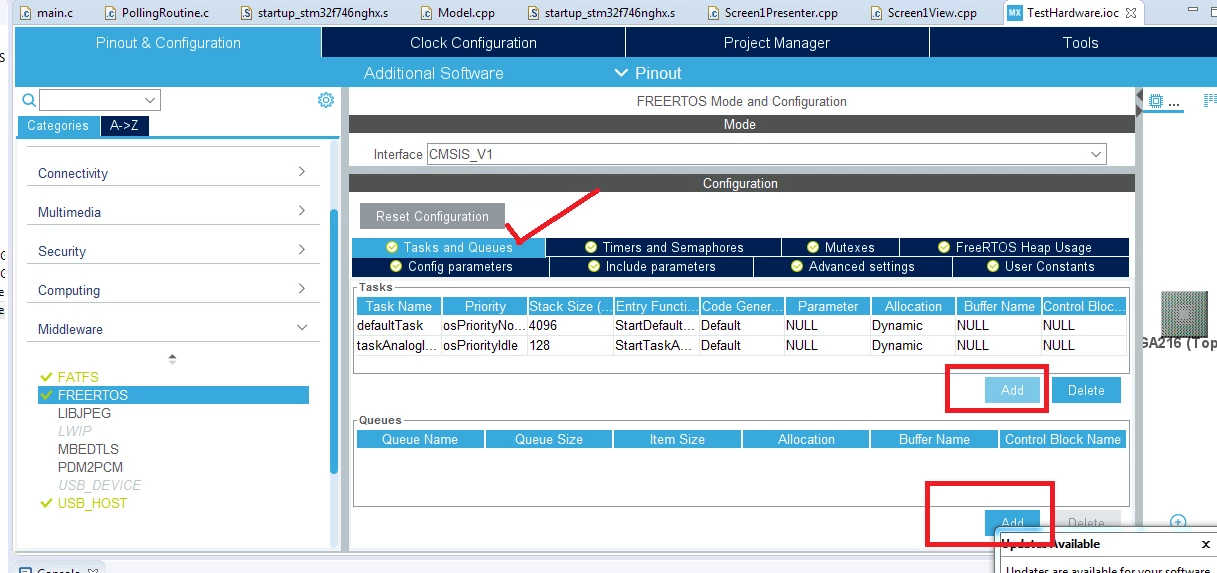Select USB_HOST middleware

pyautogui.click(x=92, y=503)
